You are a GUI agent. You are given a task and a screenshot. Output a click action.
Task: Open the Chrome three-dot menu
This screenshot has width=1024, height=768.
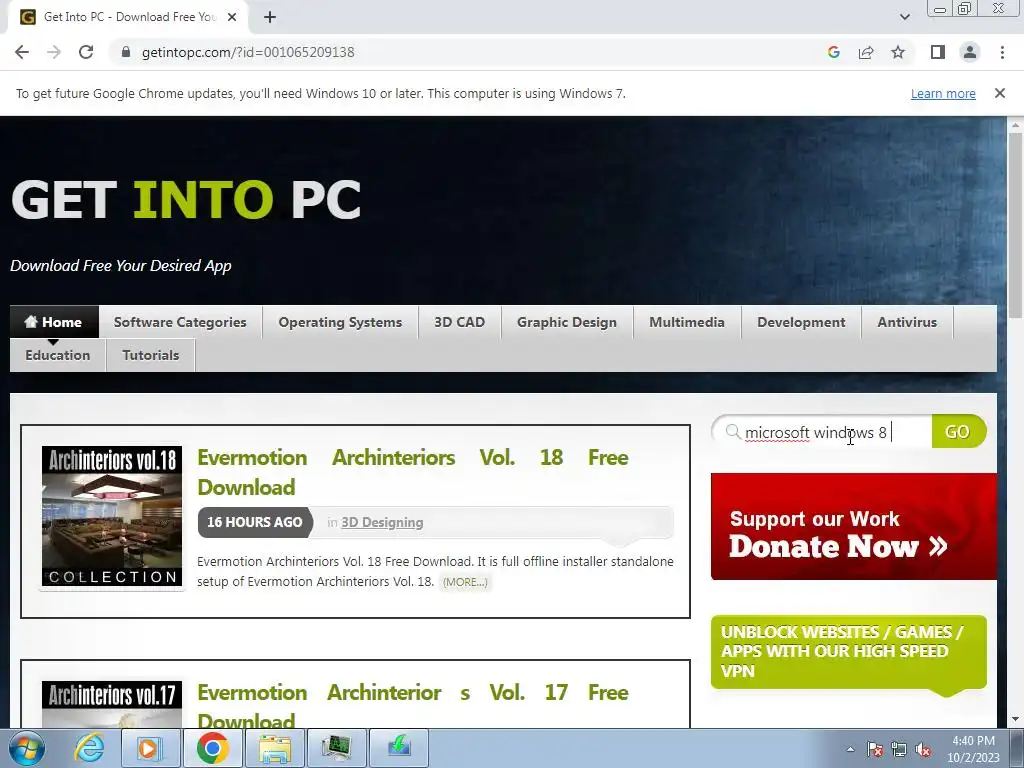click(1002, 52)
